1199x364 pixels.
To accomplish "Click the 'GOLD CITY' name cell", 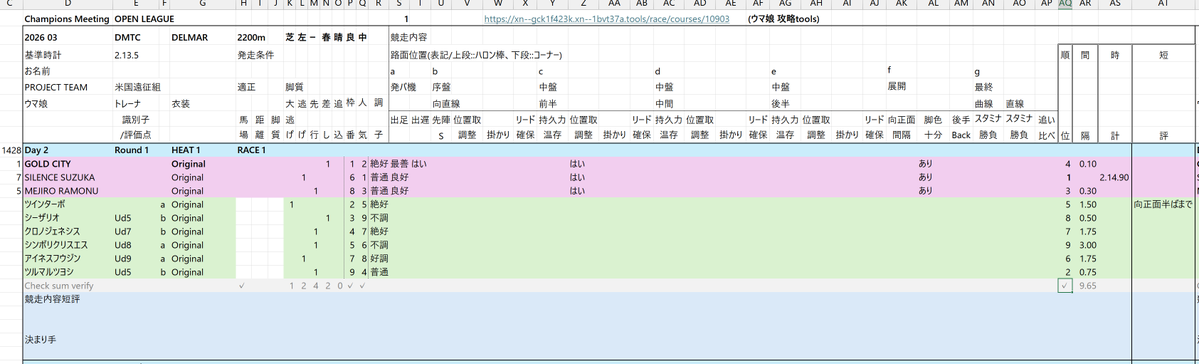I will point(48,164).
